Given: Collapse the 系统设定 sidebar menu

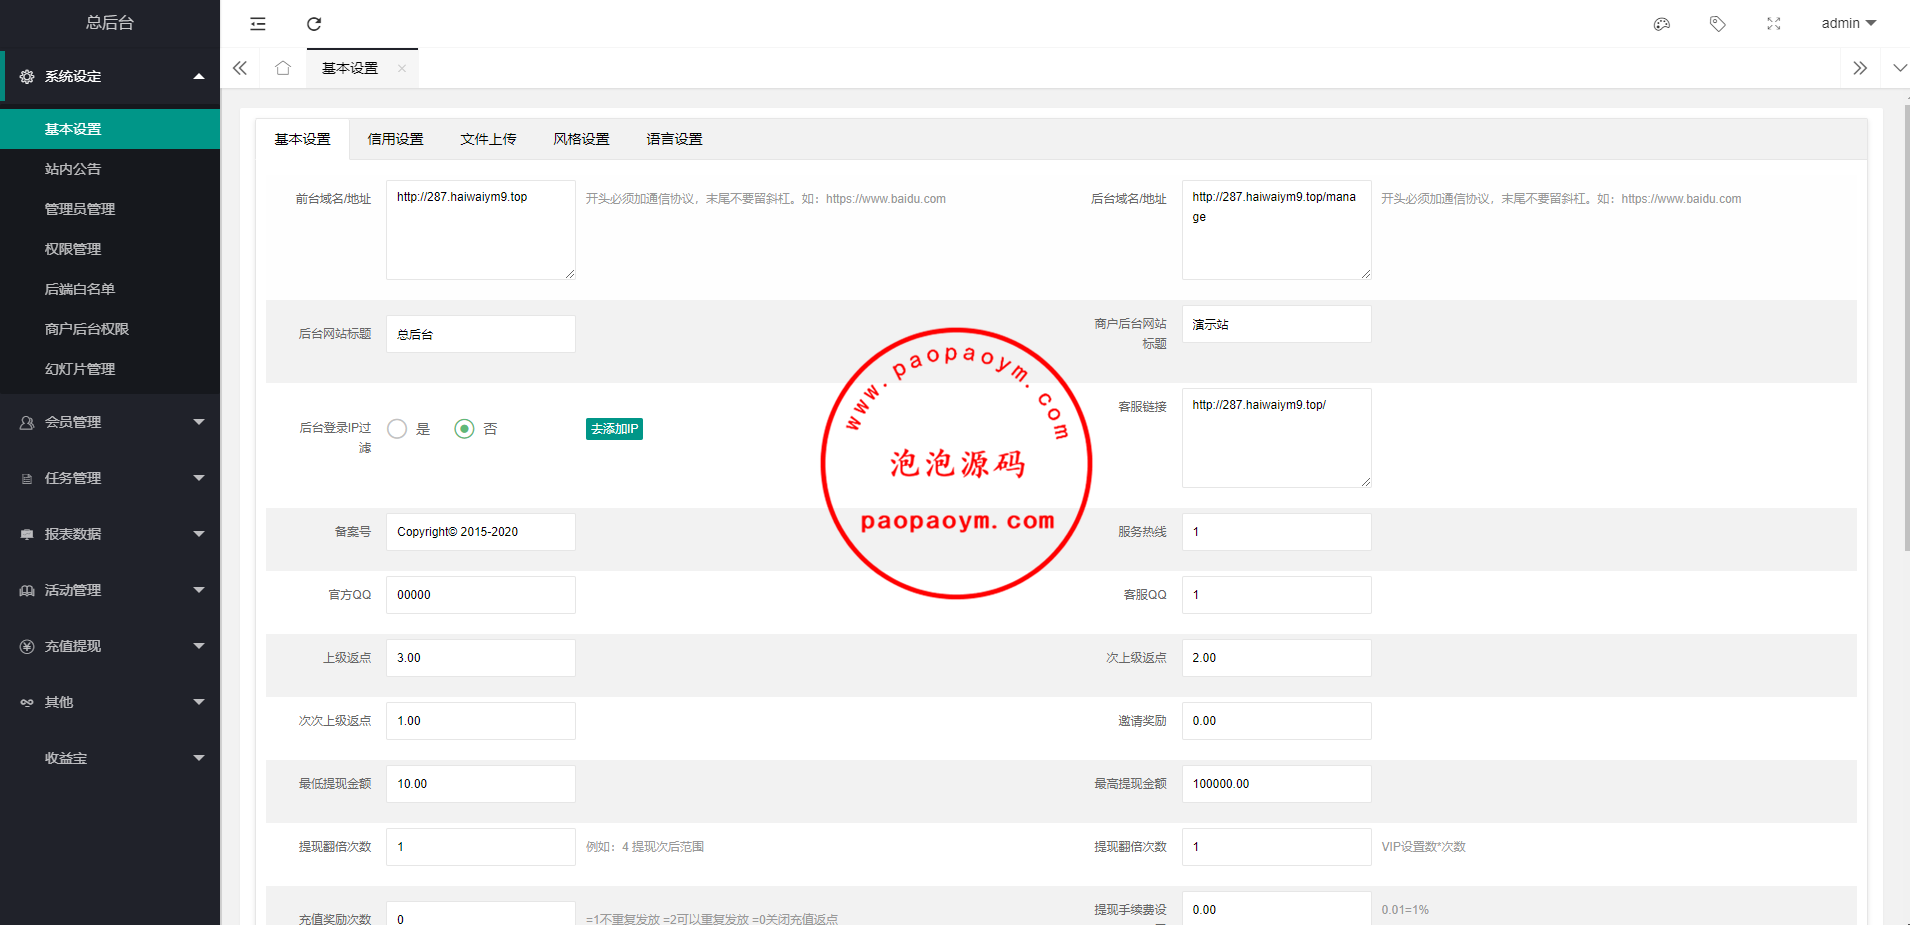Looking at the screenshot, I should point(110,76).
